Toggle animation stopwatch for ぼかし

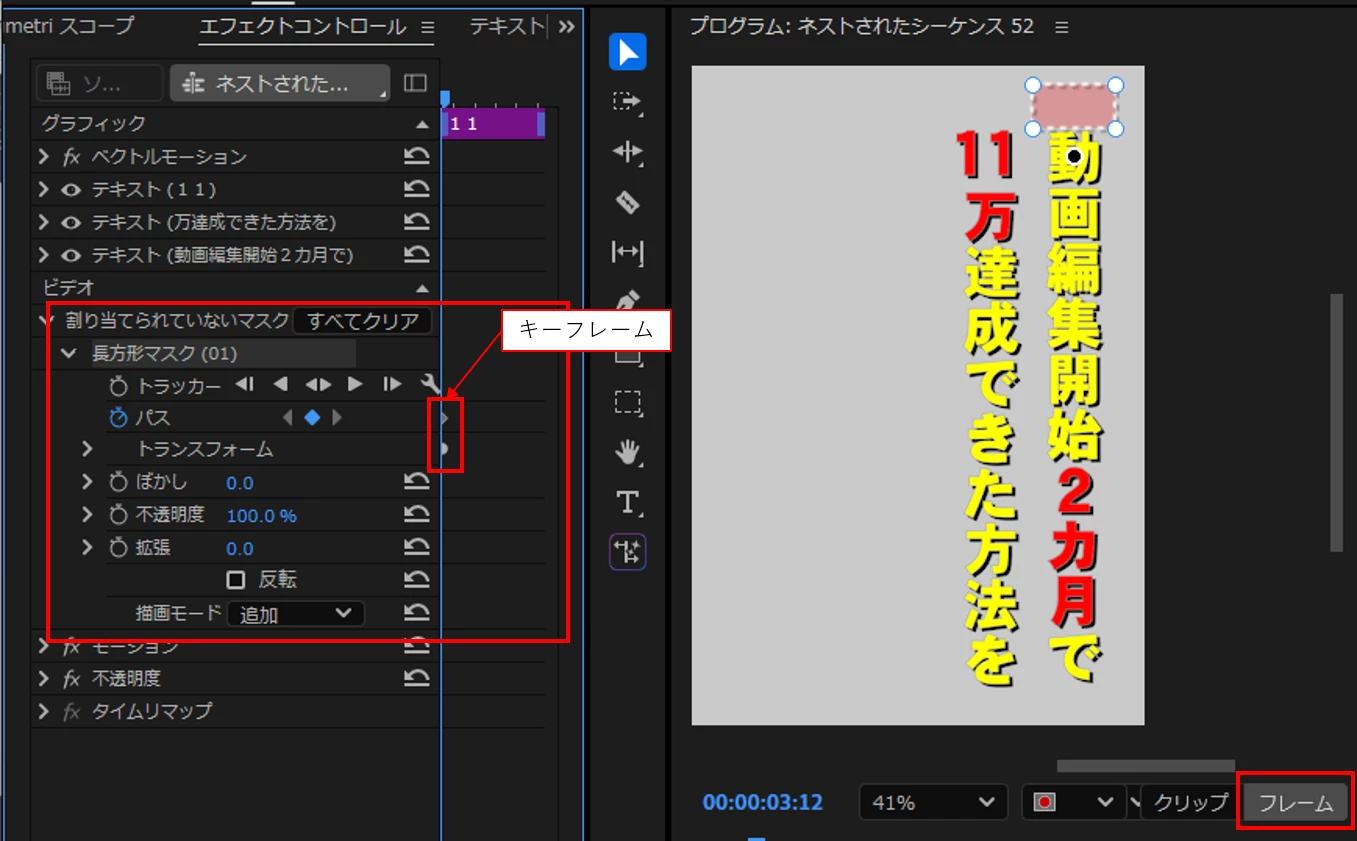(119, 483)
